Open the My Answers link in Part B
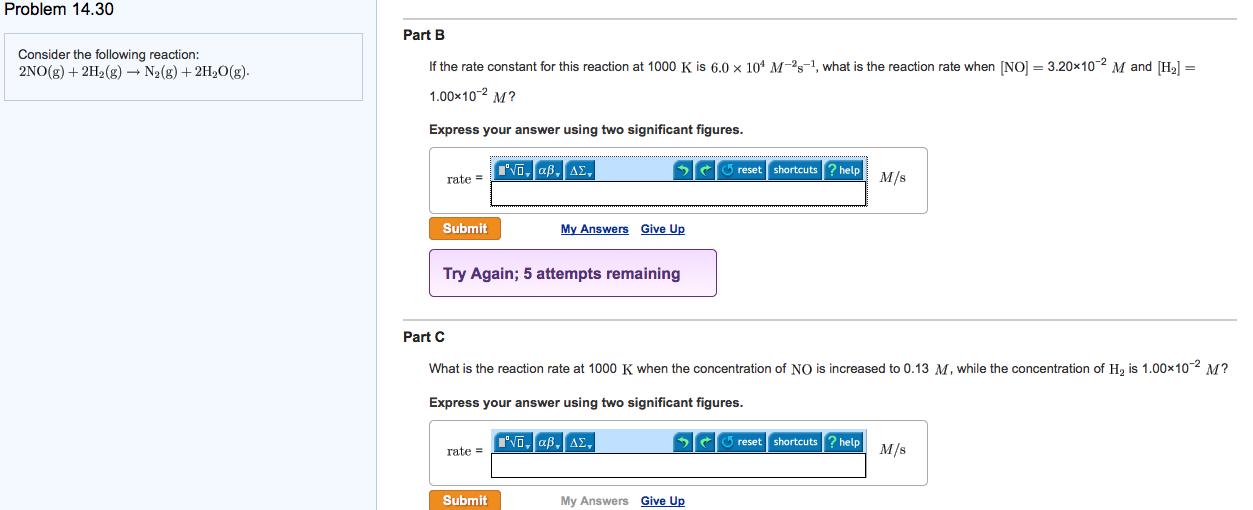Screen dimensions: 1253x510 tap(595, 229)
